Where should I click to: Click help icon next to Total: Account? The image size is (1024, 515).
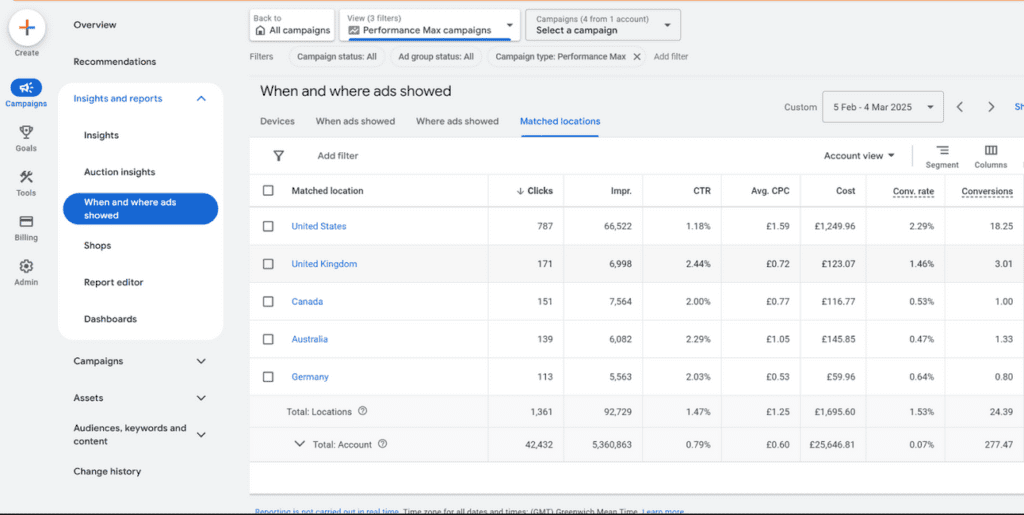click(383, 444)
